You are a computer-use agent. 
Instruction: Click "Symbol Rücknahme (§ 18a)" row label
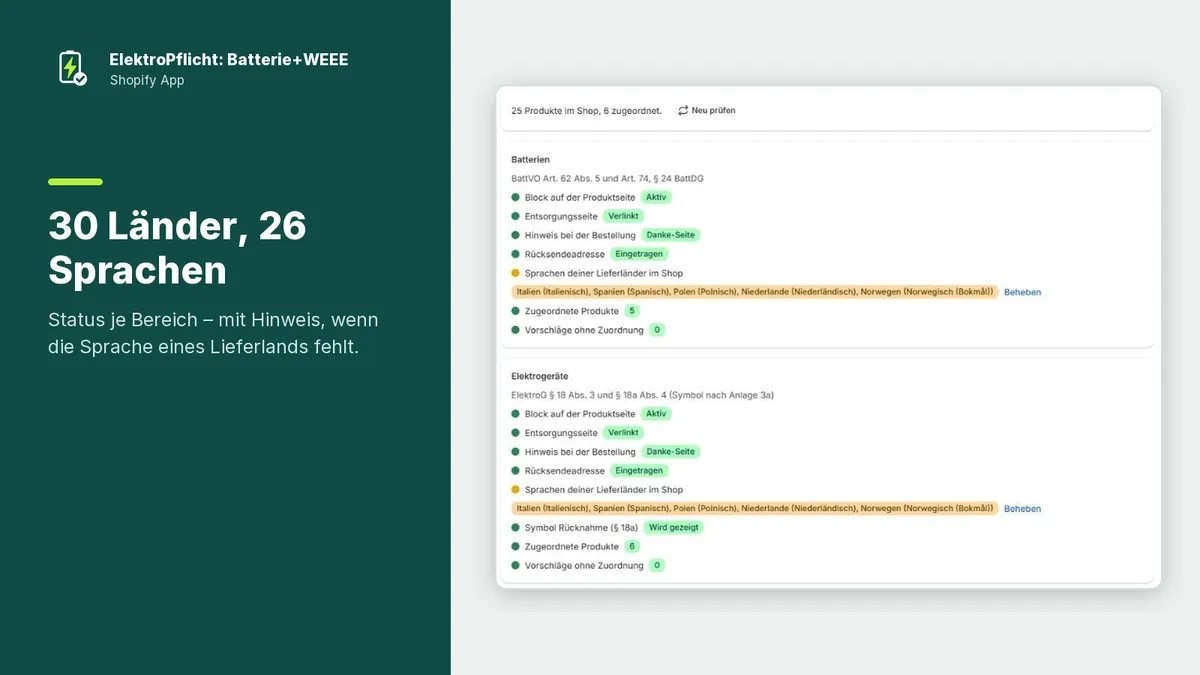point(581,527)
